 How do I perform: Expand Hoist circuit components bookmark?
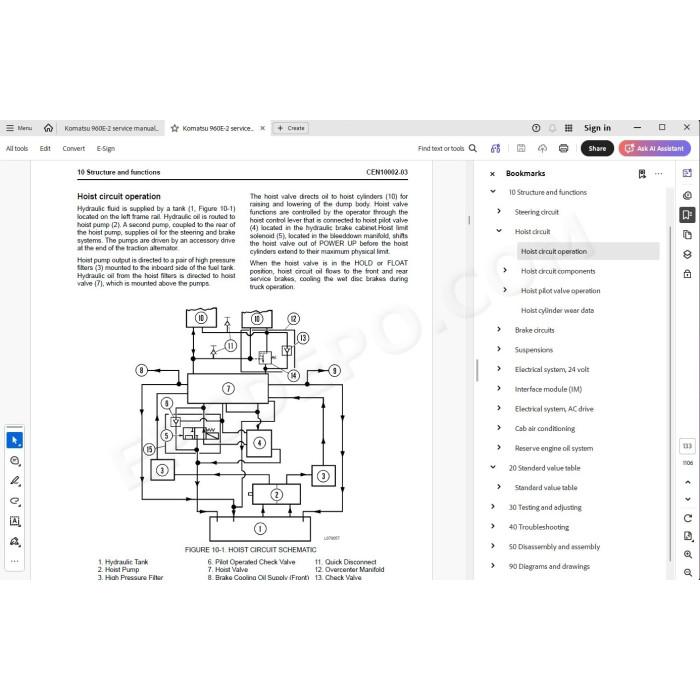coord(505,270)
